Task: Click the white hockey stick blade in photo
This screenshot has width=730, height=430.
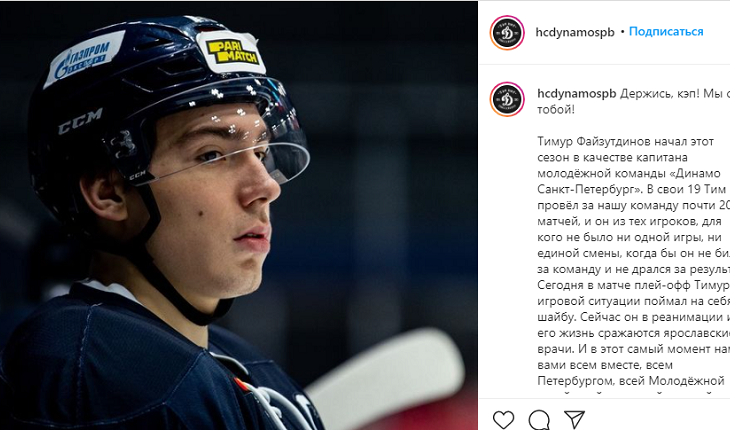Action: (386, 372)
